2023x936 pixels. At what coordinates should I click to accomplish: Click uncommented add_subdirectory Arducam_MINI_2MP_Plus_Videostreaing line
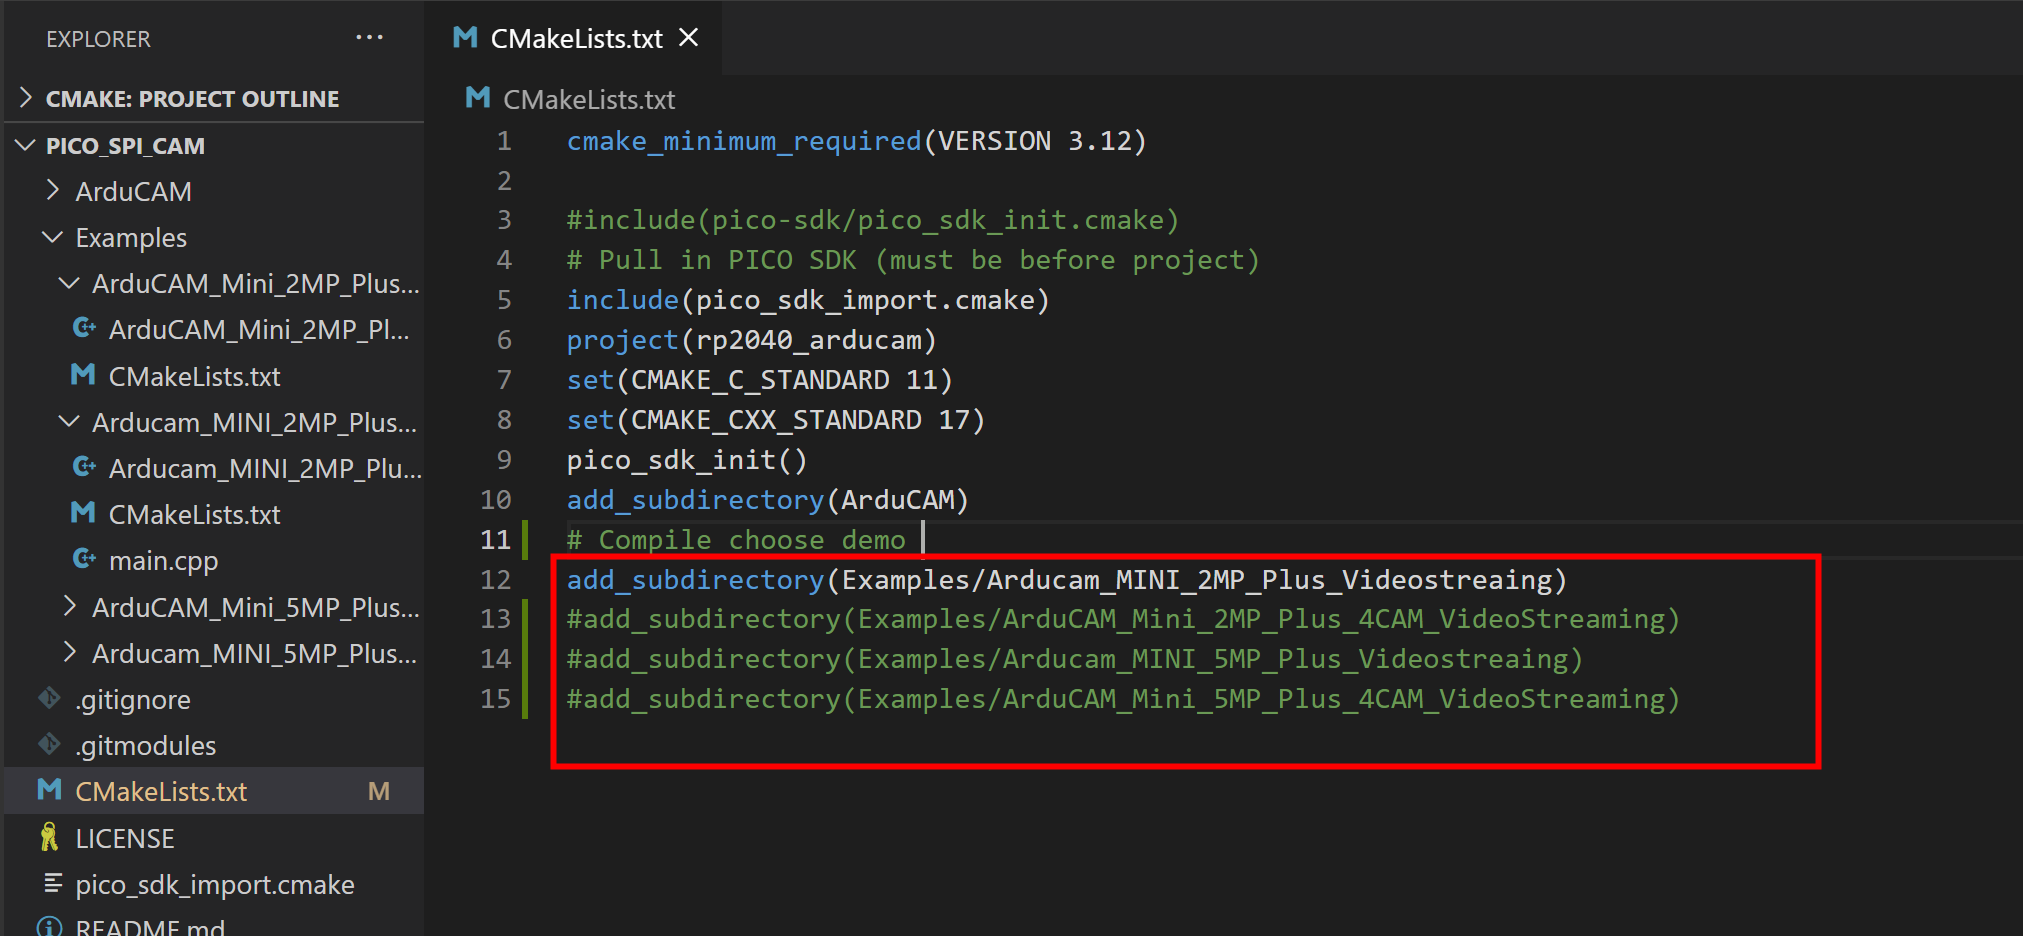[1067, 580]
